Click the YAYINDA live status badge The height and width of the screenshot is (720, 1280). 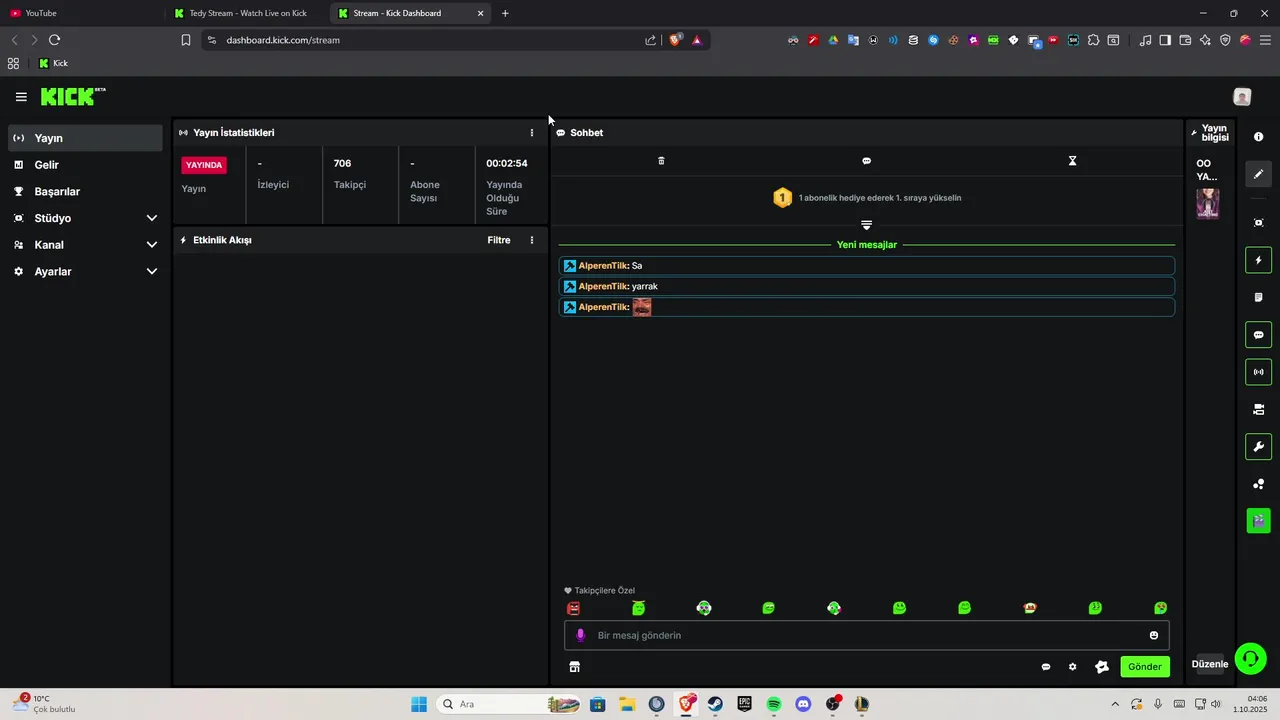(x=204, y=165)
